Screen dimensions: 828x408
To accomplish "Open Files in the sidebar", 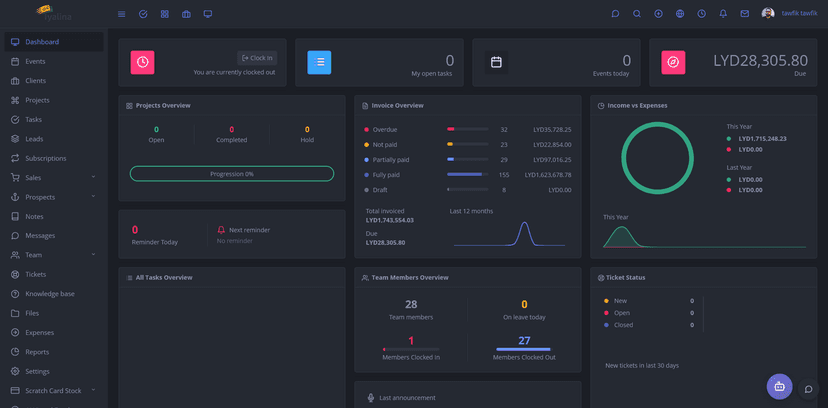I will point(54,313).
